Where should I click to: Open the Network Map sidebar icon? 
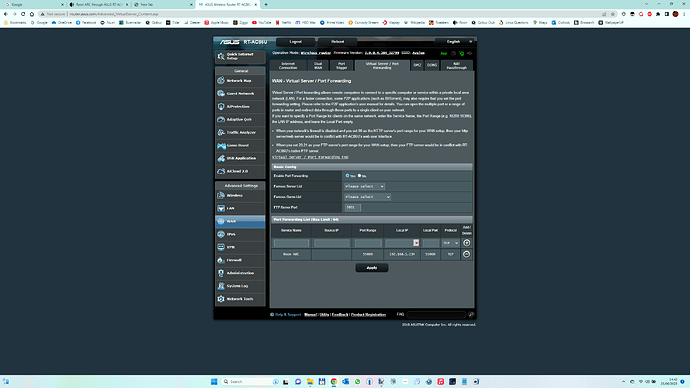coord(221,81)
